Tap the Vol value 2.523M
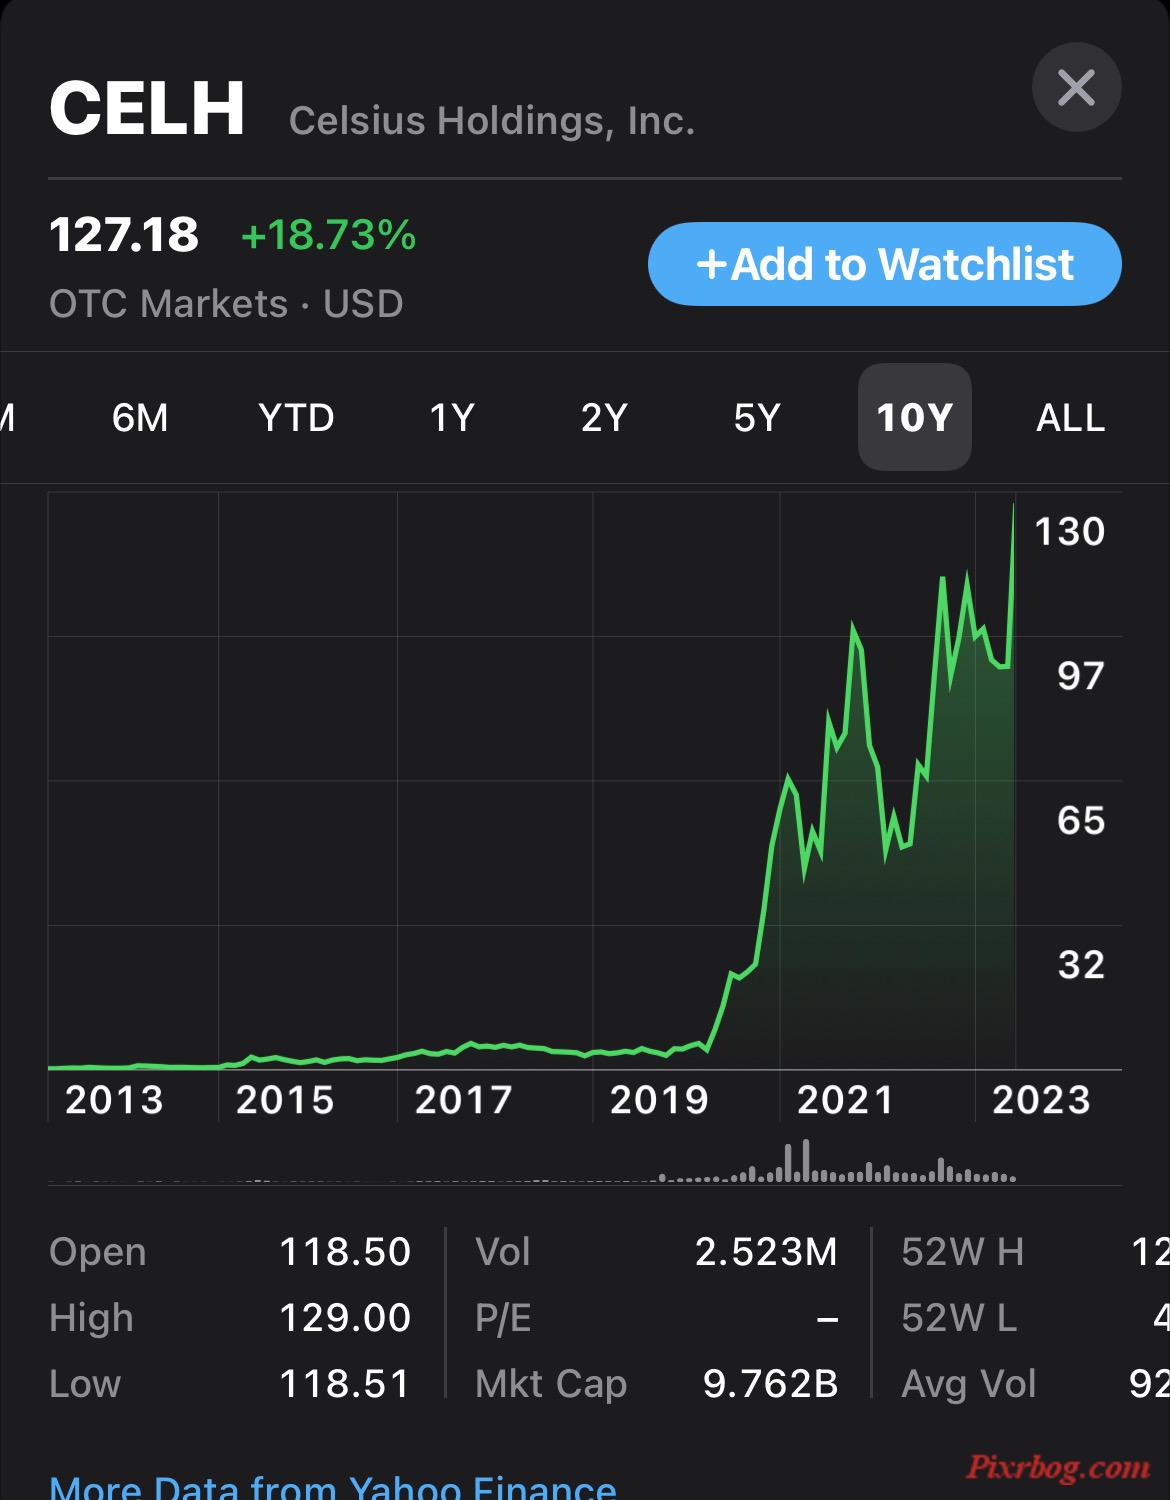The image size is (1170, 1500). (766, 1252)
